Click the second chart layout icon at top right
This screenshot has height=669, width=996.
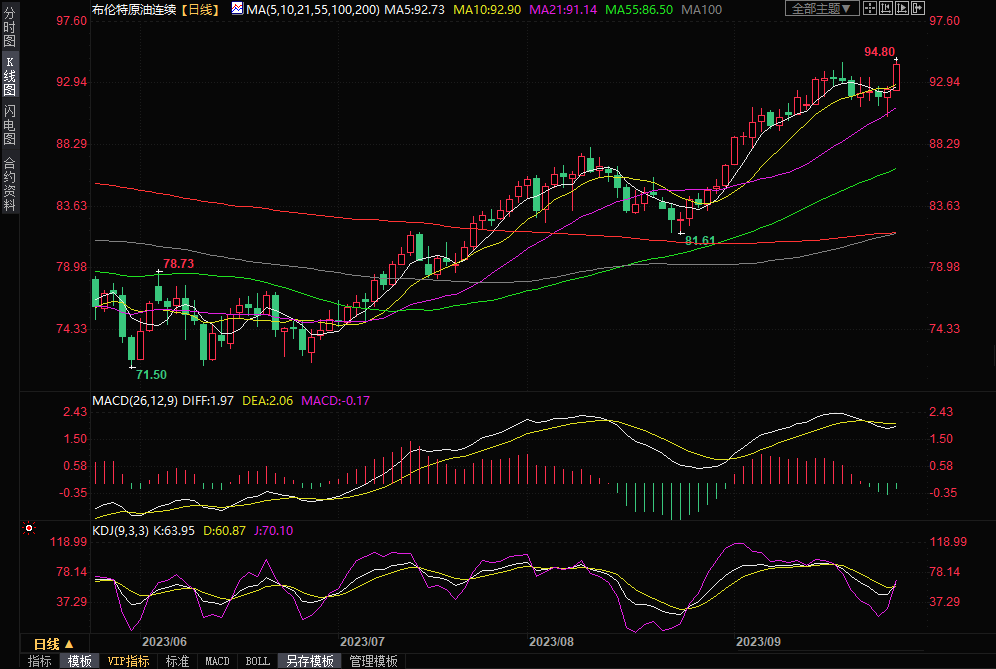click(x=887, y=9)
